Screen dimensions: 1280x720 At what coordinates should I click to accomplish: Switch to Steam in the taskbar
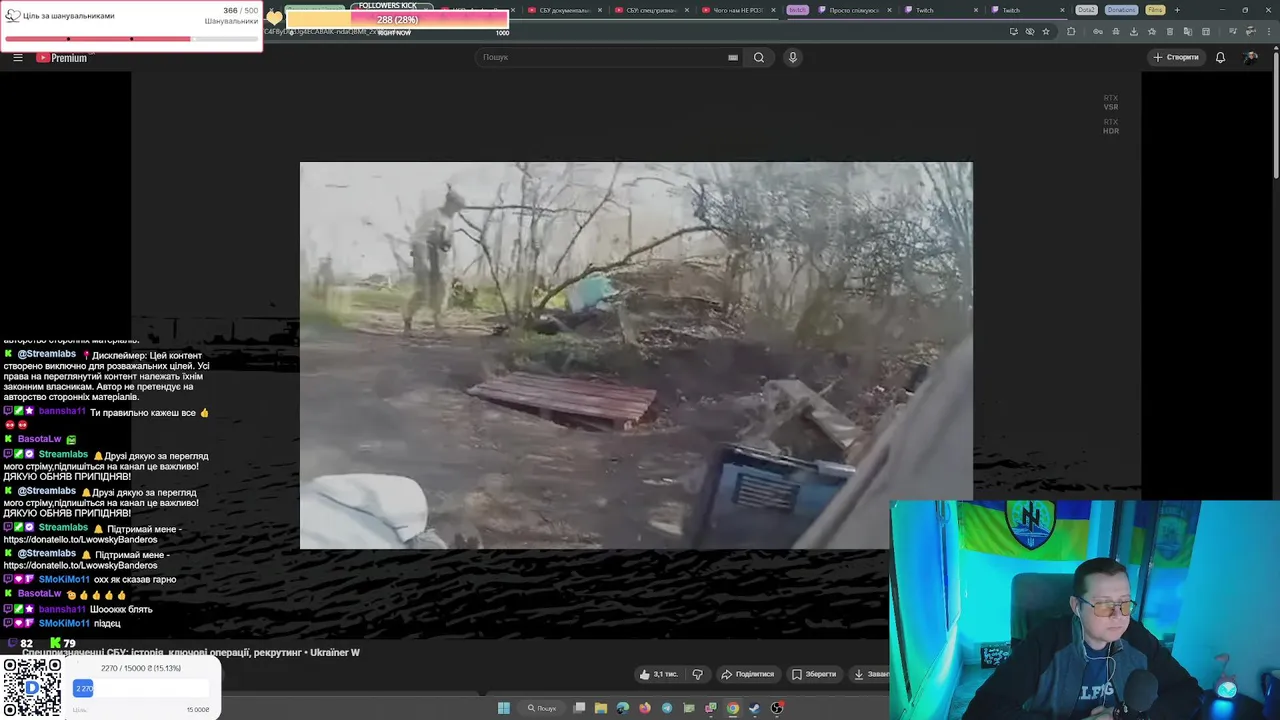coord(754,708)
